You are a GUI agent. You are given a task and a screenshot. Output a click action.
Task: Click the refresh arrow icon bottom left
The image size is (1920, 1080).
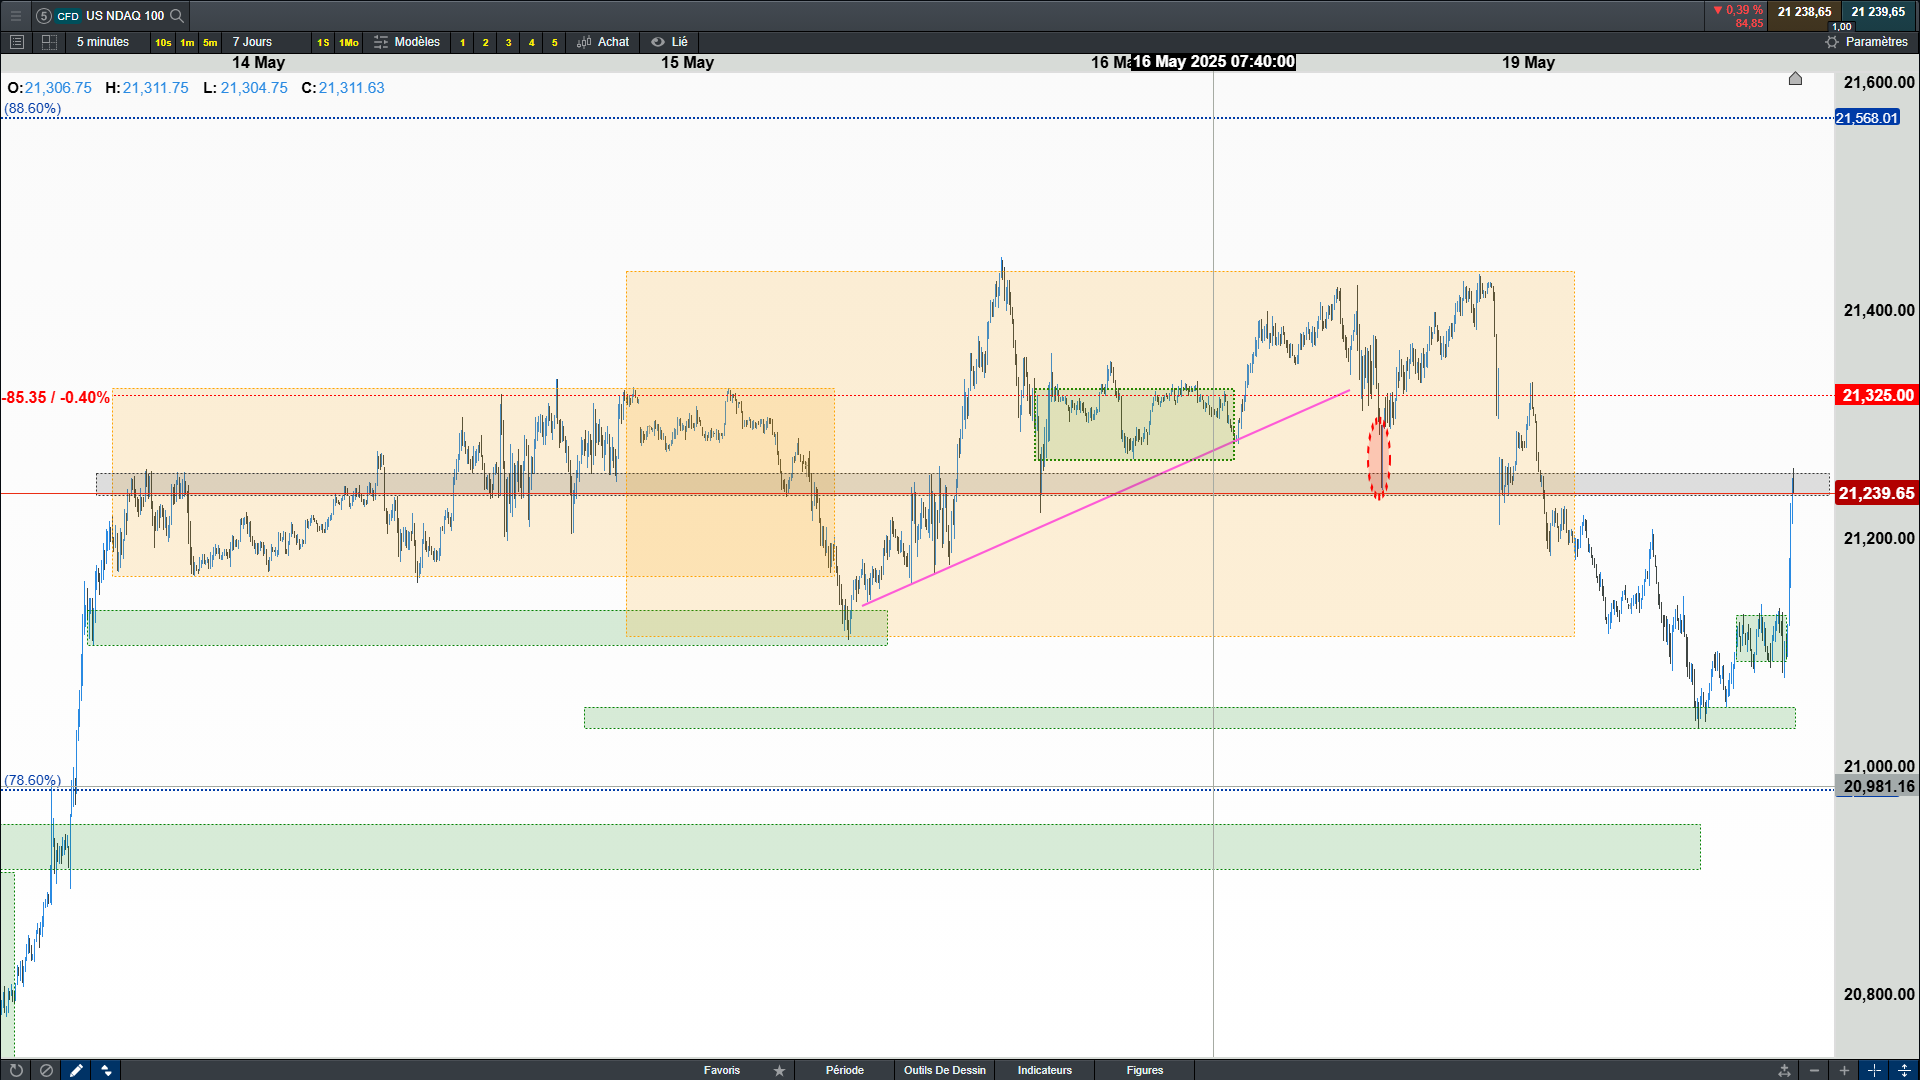click(x=16, y=1070)
